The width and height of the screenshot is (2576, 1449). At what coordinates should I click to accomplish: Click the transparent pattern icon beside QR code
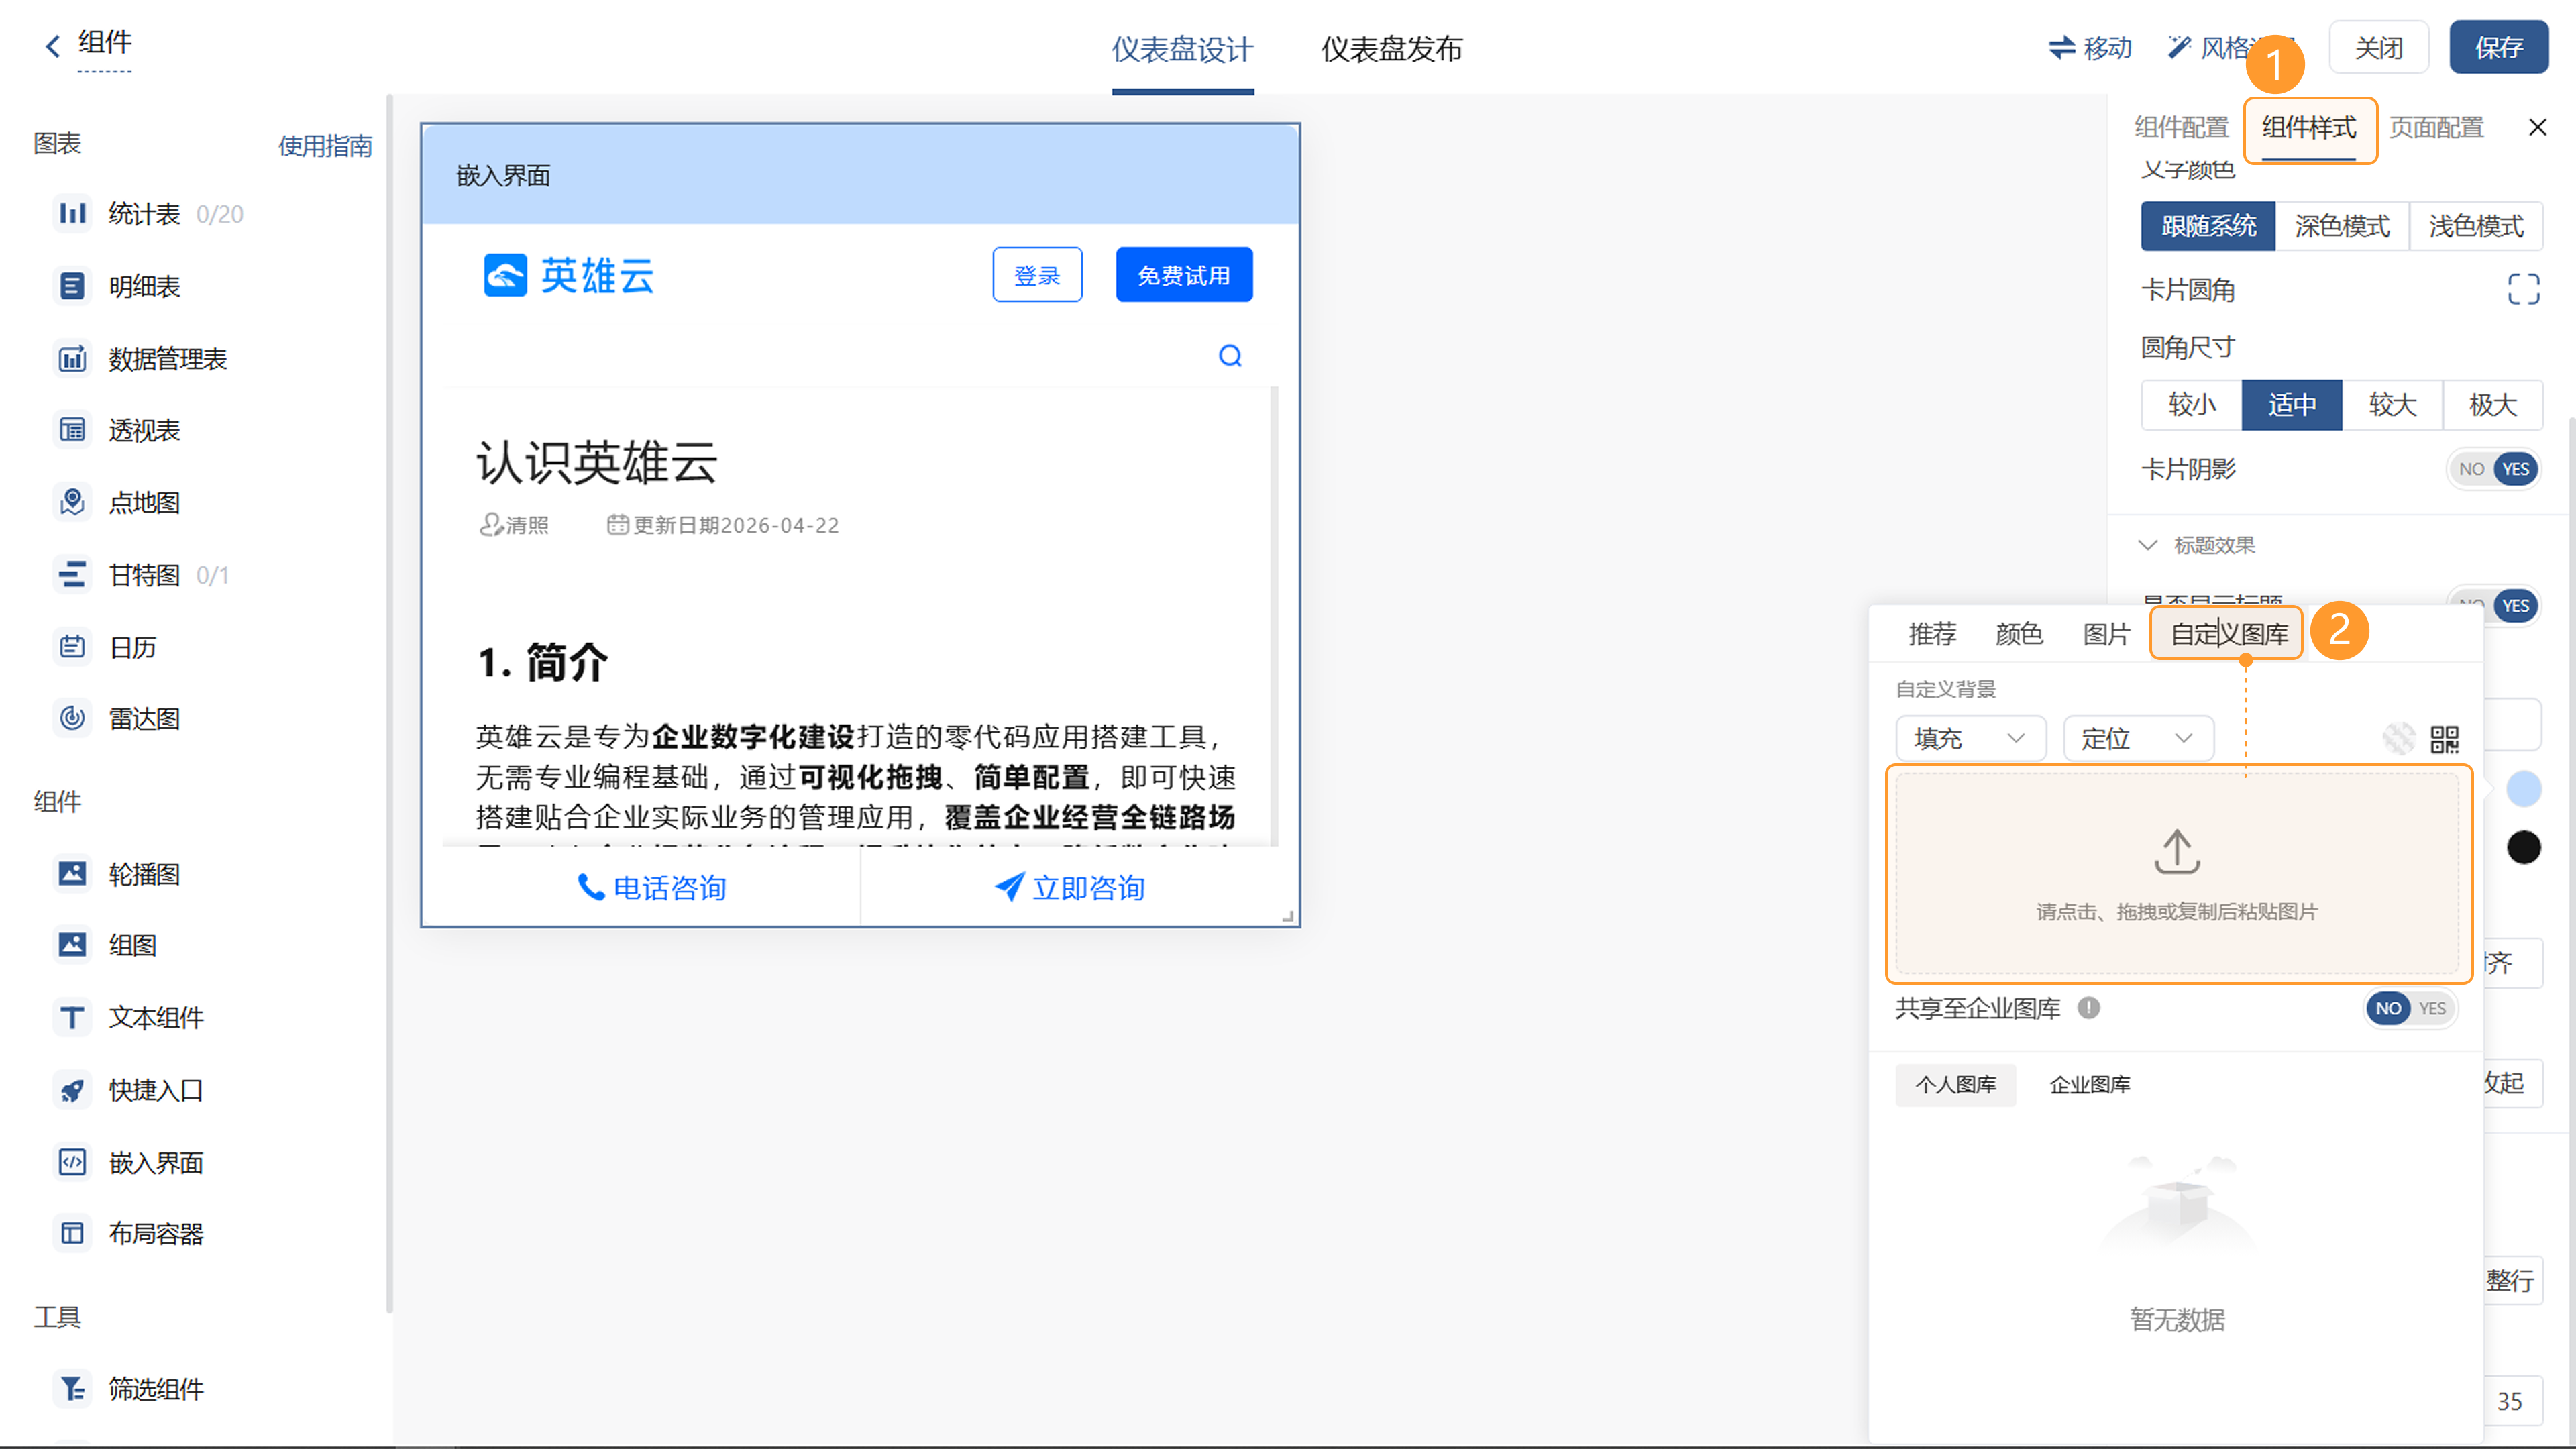click(x=2399, y=739)
